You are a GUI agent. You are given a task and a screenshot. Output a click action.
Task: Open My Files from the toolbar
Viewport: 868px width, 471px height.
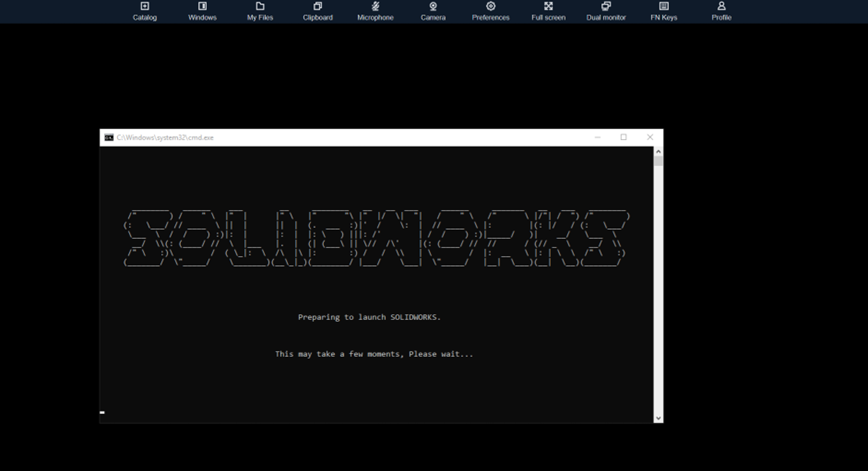click(x=260, y=11)
